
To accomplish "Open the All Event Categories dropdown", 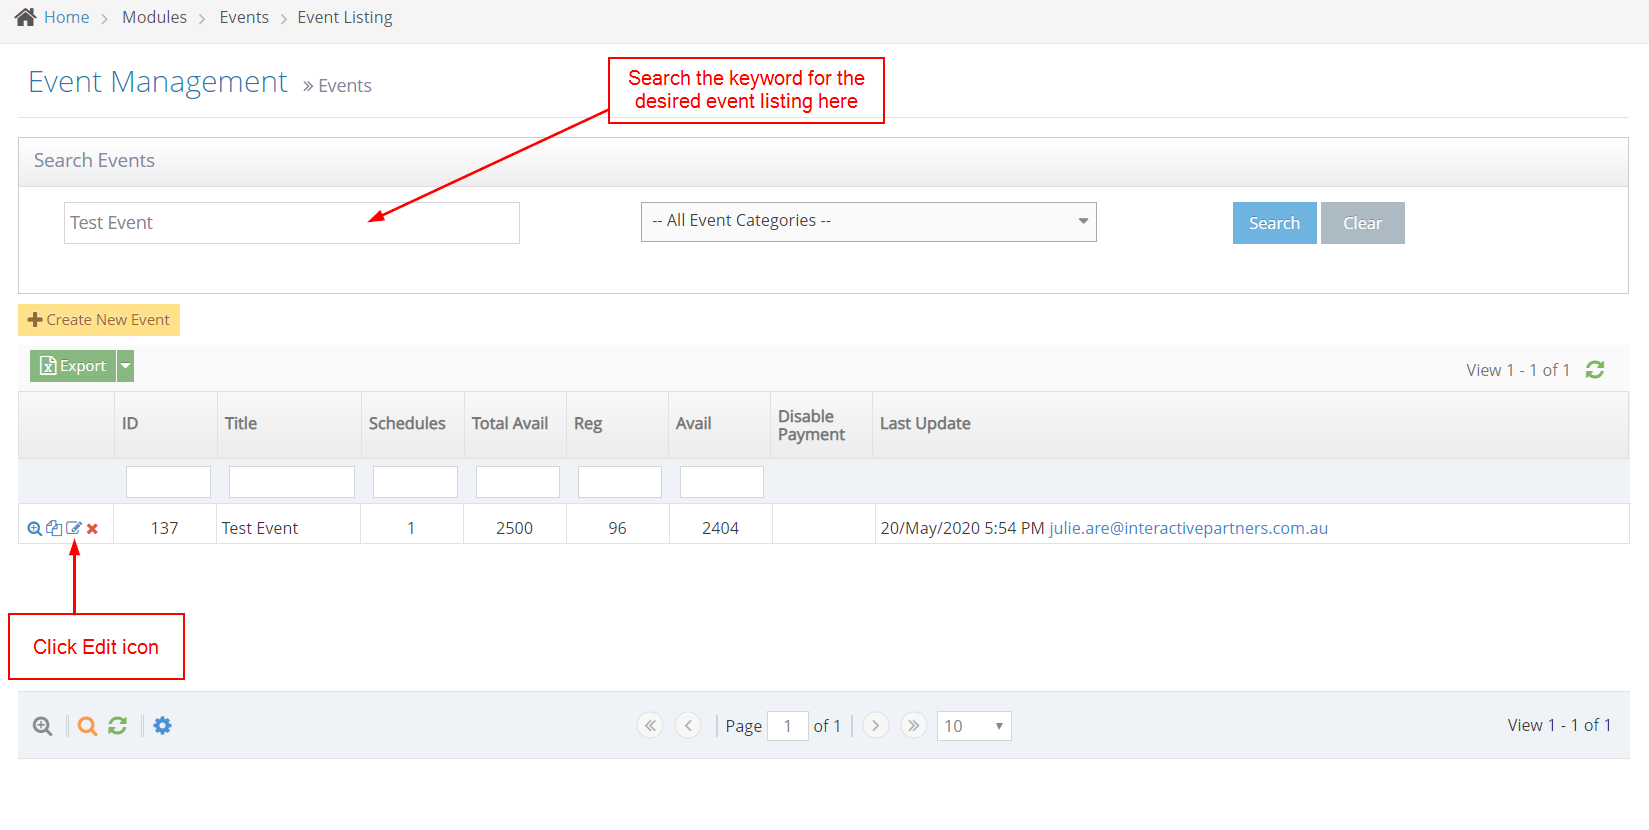I will [868, 221].
